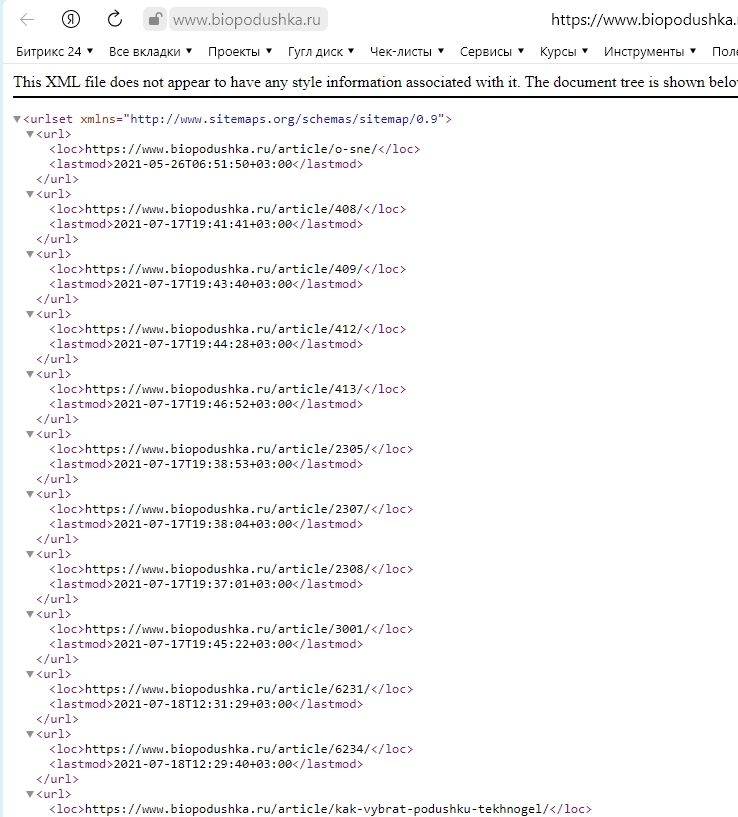Open the Гугл диск bookmark menu
Image resolution: width=738 pixels, height=817 pixels.
[321, 52]
